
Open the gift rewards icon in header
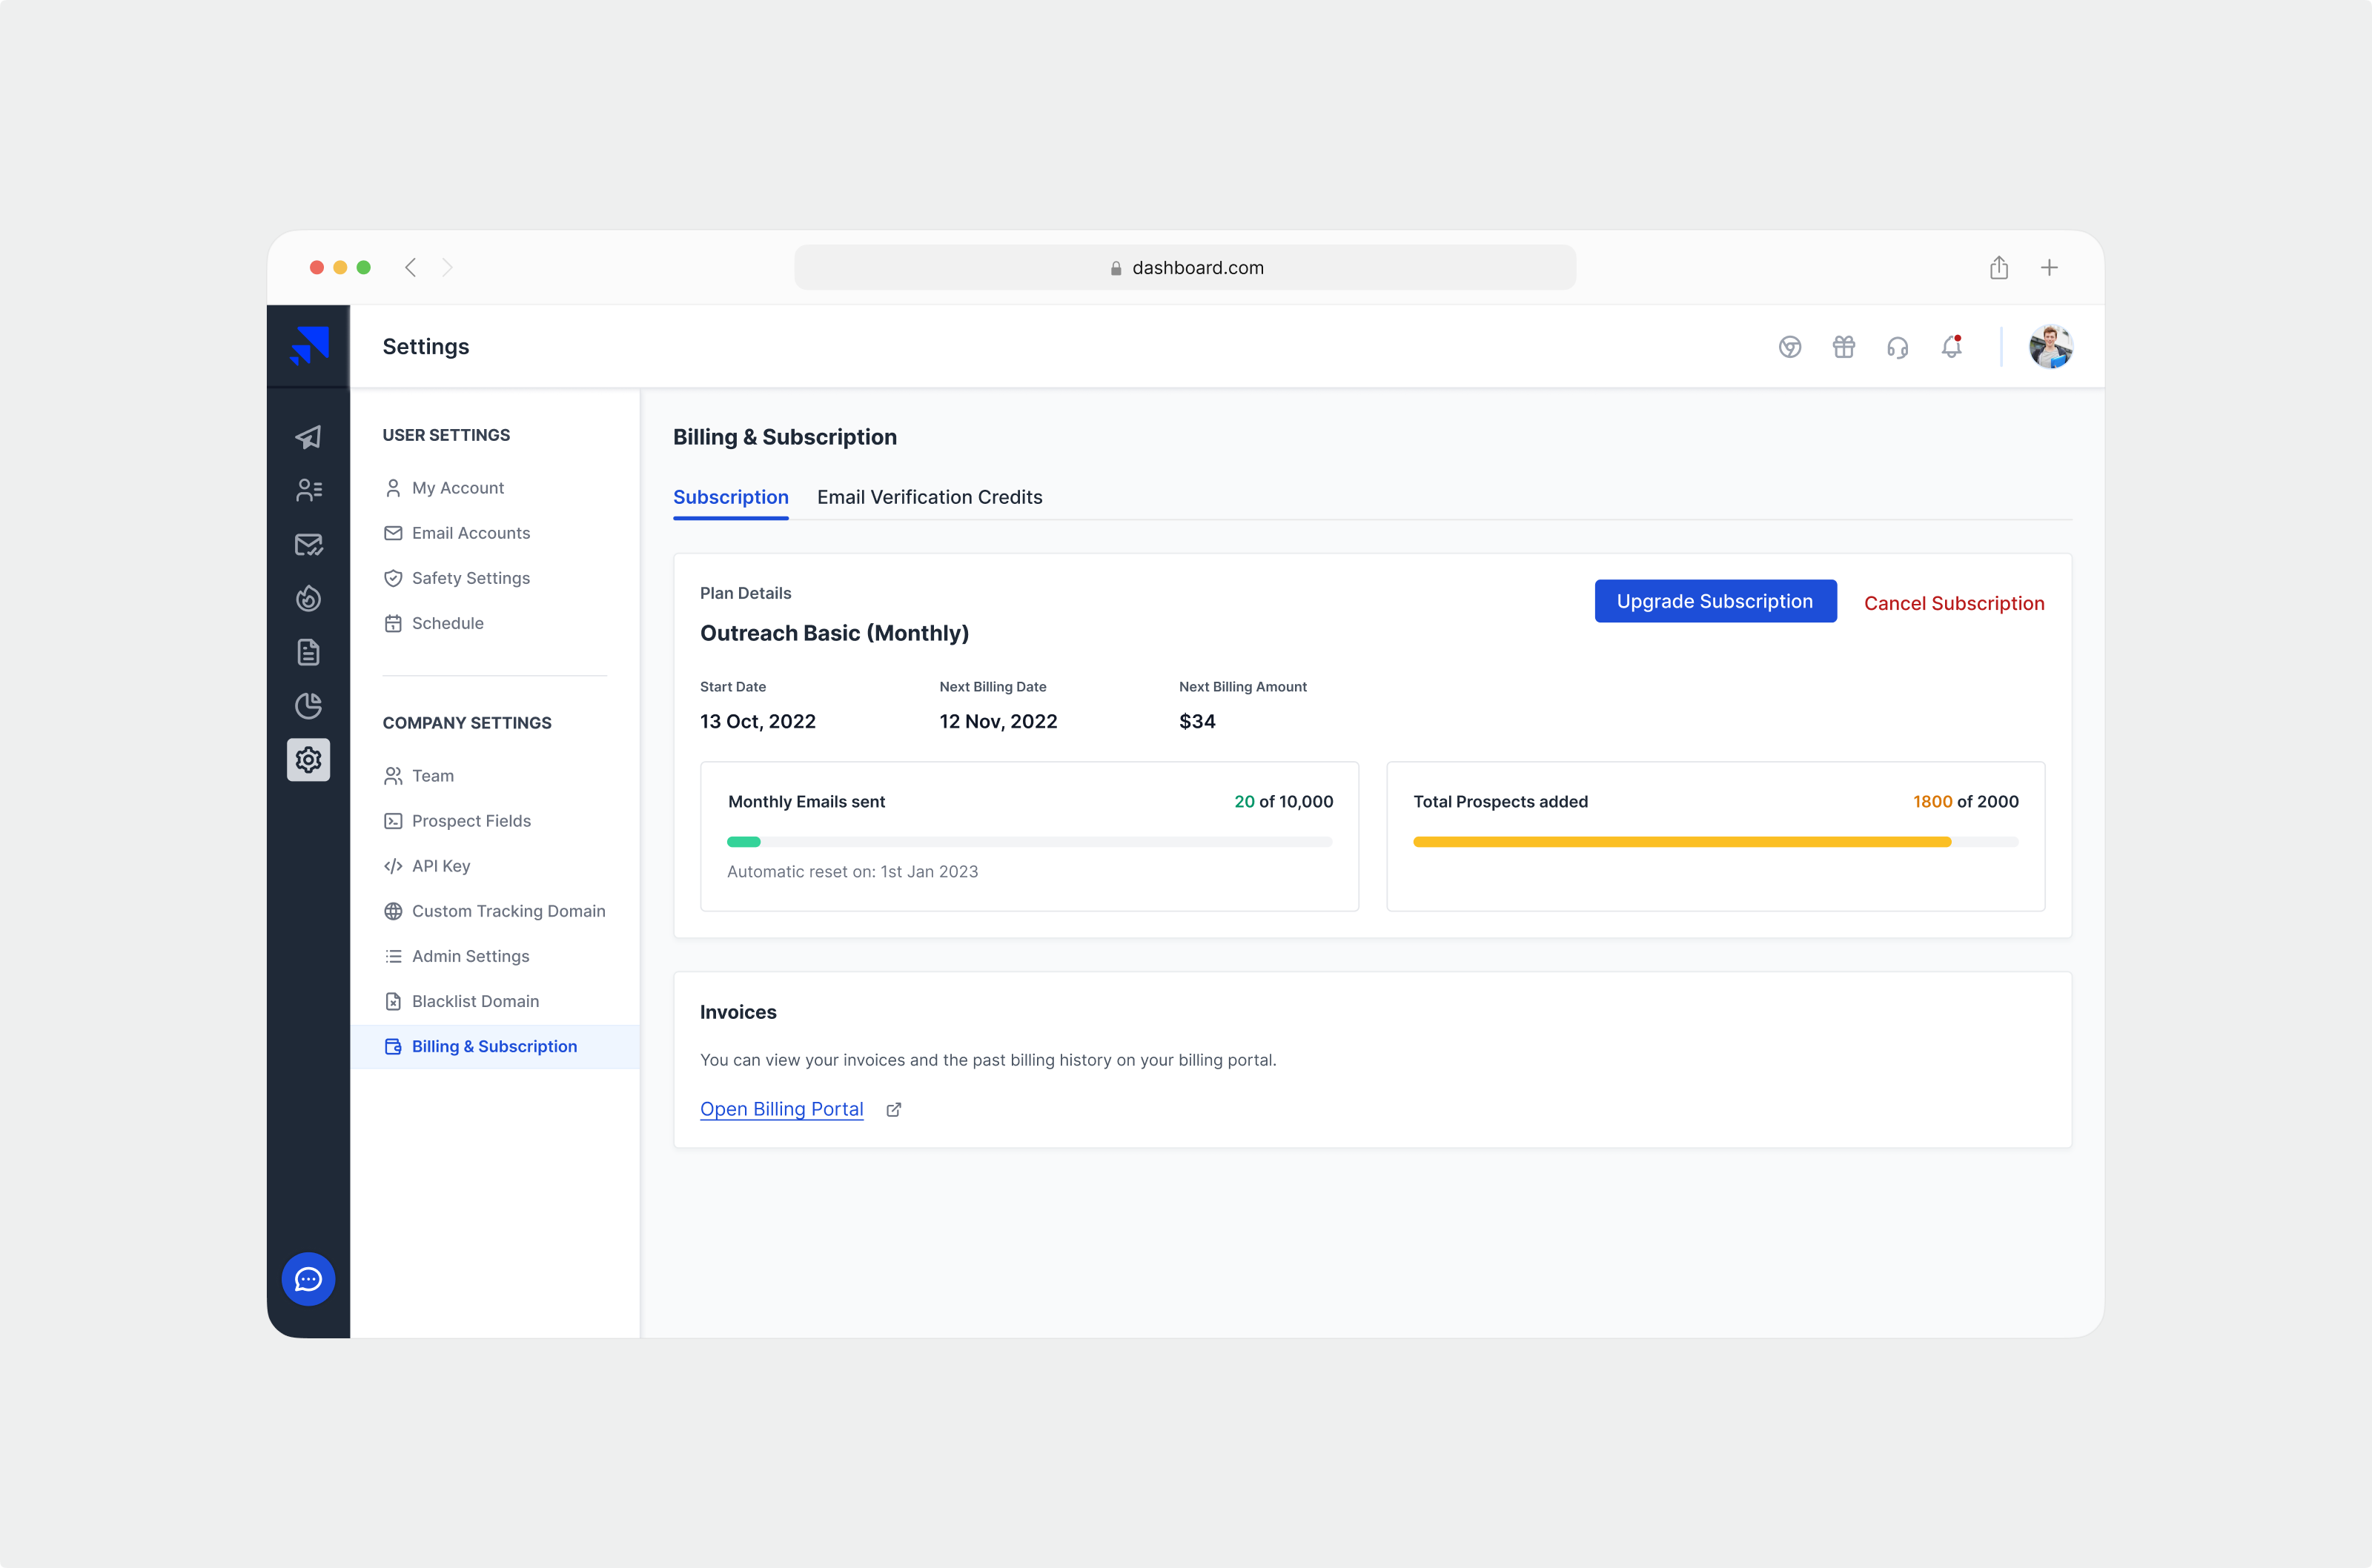[1844, 347]
